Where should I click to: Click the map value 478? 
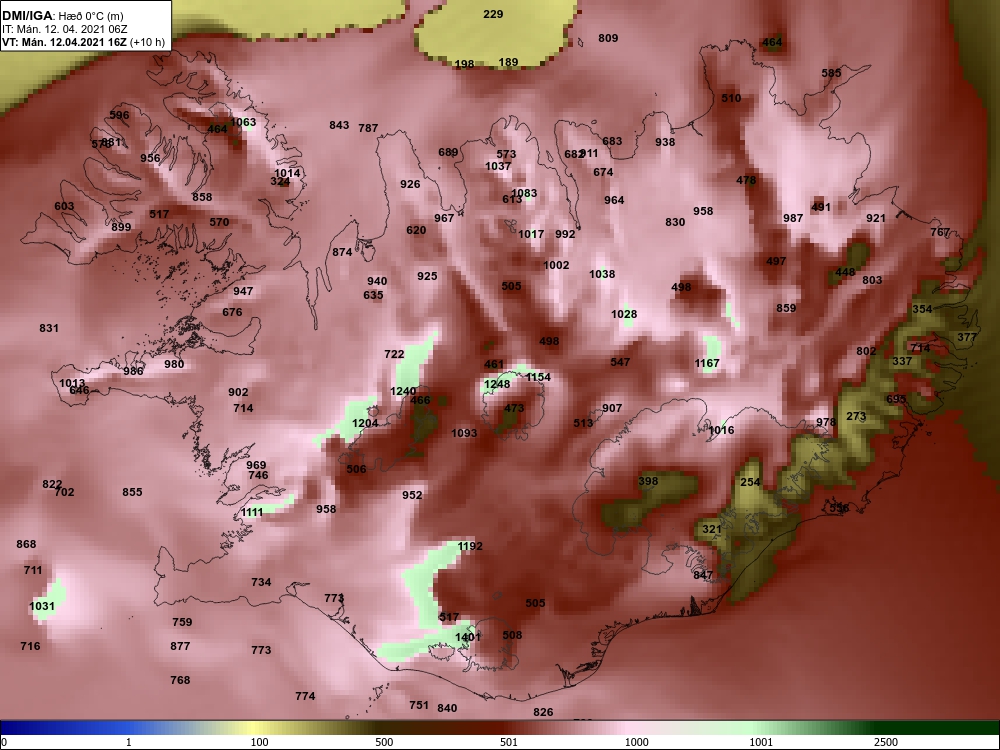click(746, 180)
